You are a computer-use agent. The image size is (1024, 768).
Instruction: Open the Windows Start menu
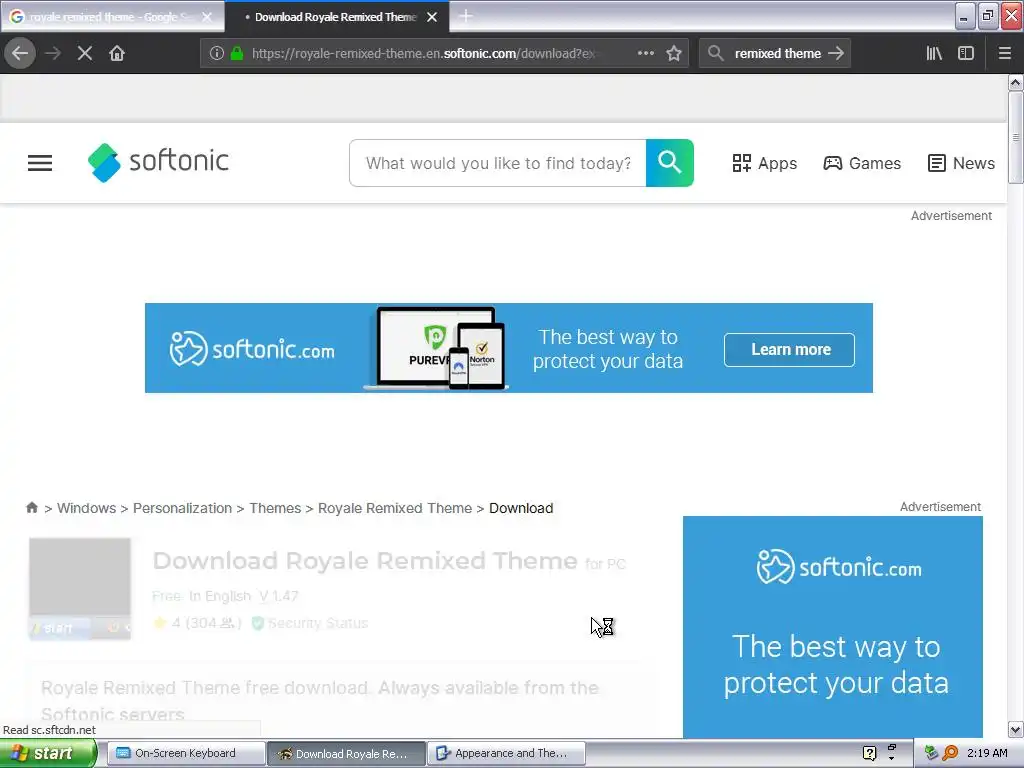[x=48, y=753]
